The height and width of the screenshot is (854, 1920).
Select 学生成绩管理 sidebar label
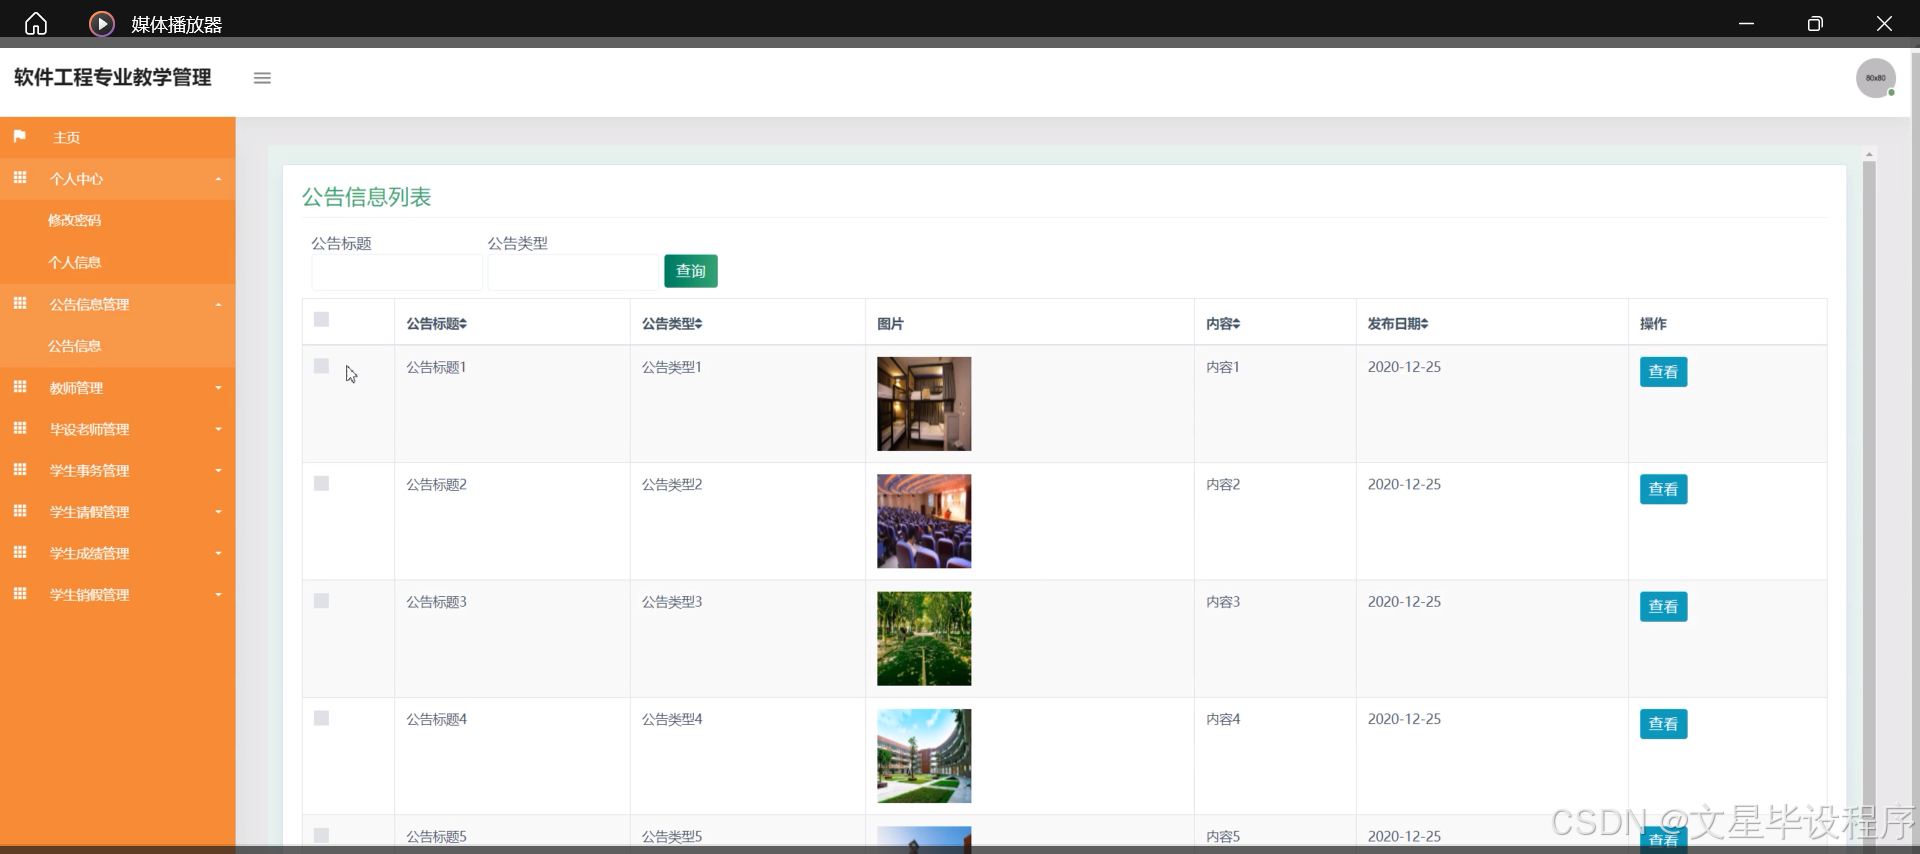coord(90,553)
